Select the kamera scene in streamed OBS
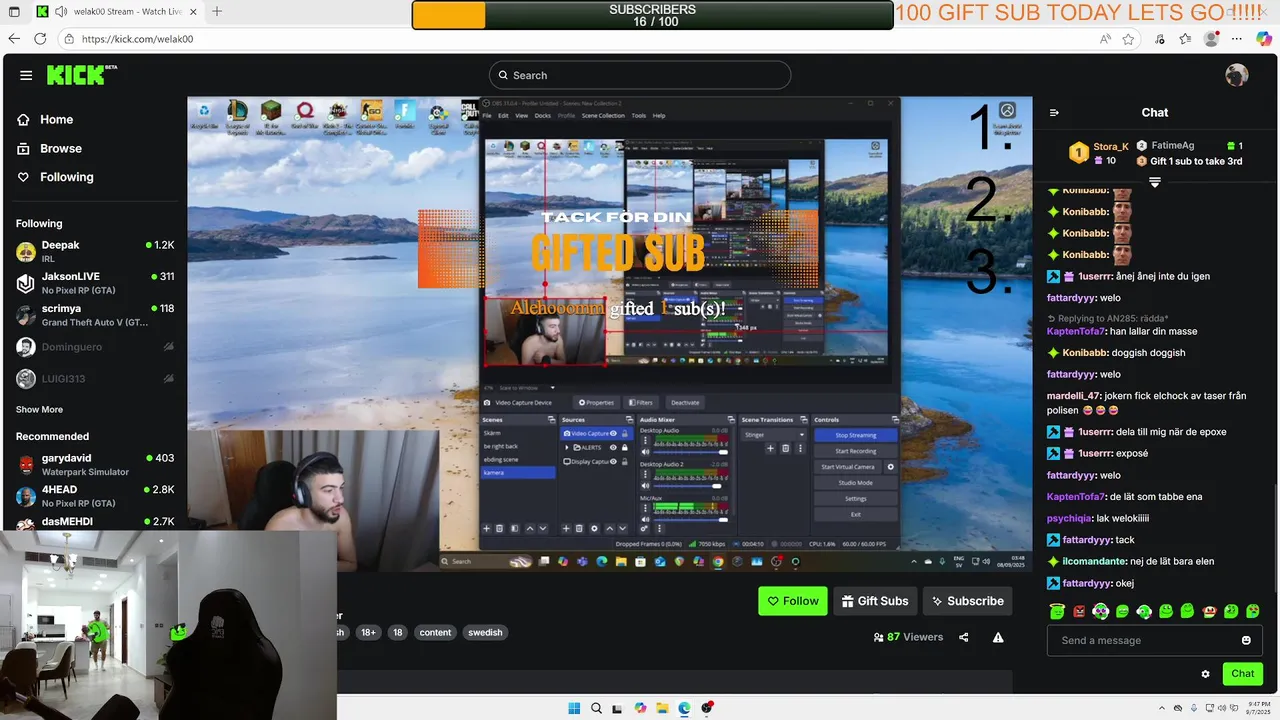The image size is (1280, 720). click(518, 472)
